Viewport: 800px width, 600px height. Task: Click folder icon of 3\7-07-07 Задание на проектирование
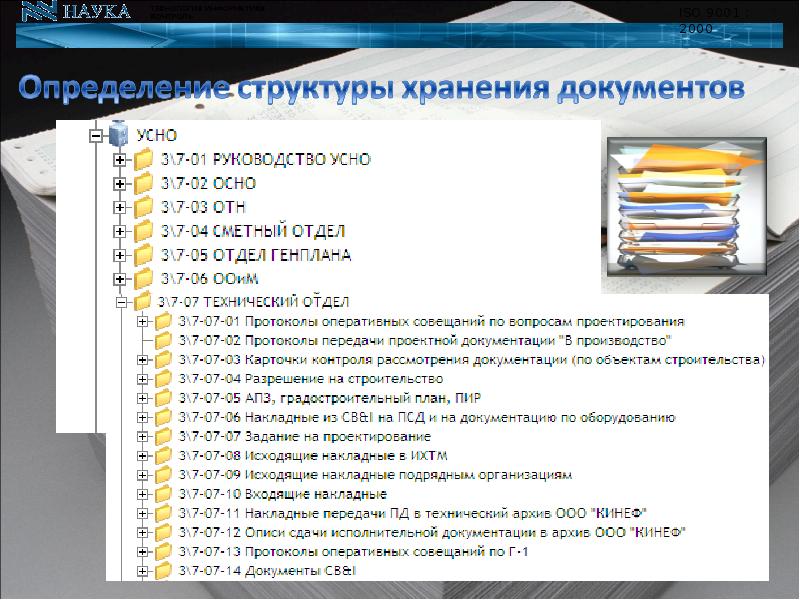click(163, 436)
